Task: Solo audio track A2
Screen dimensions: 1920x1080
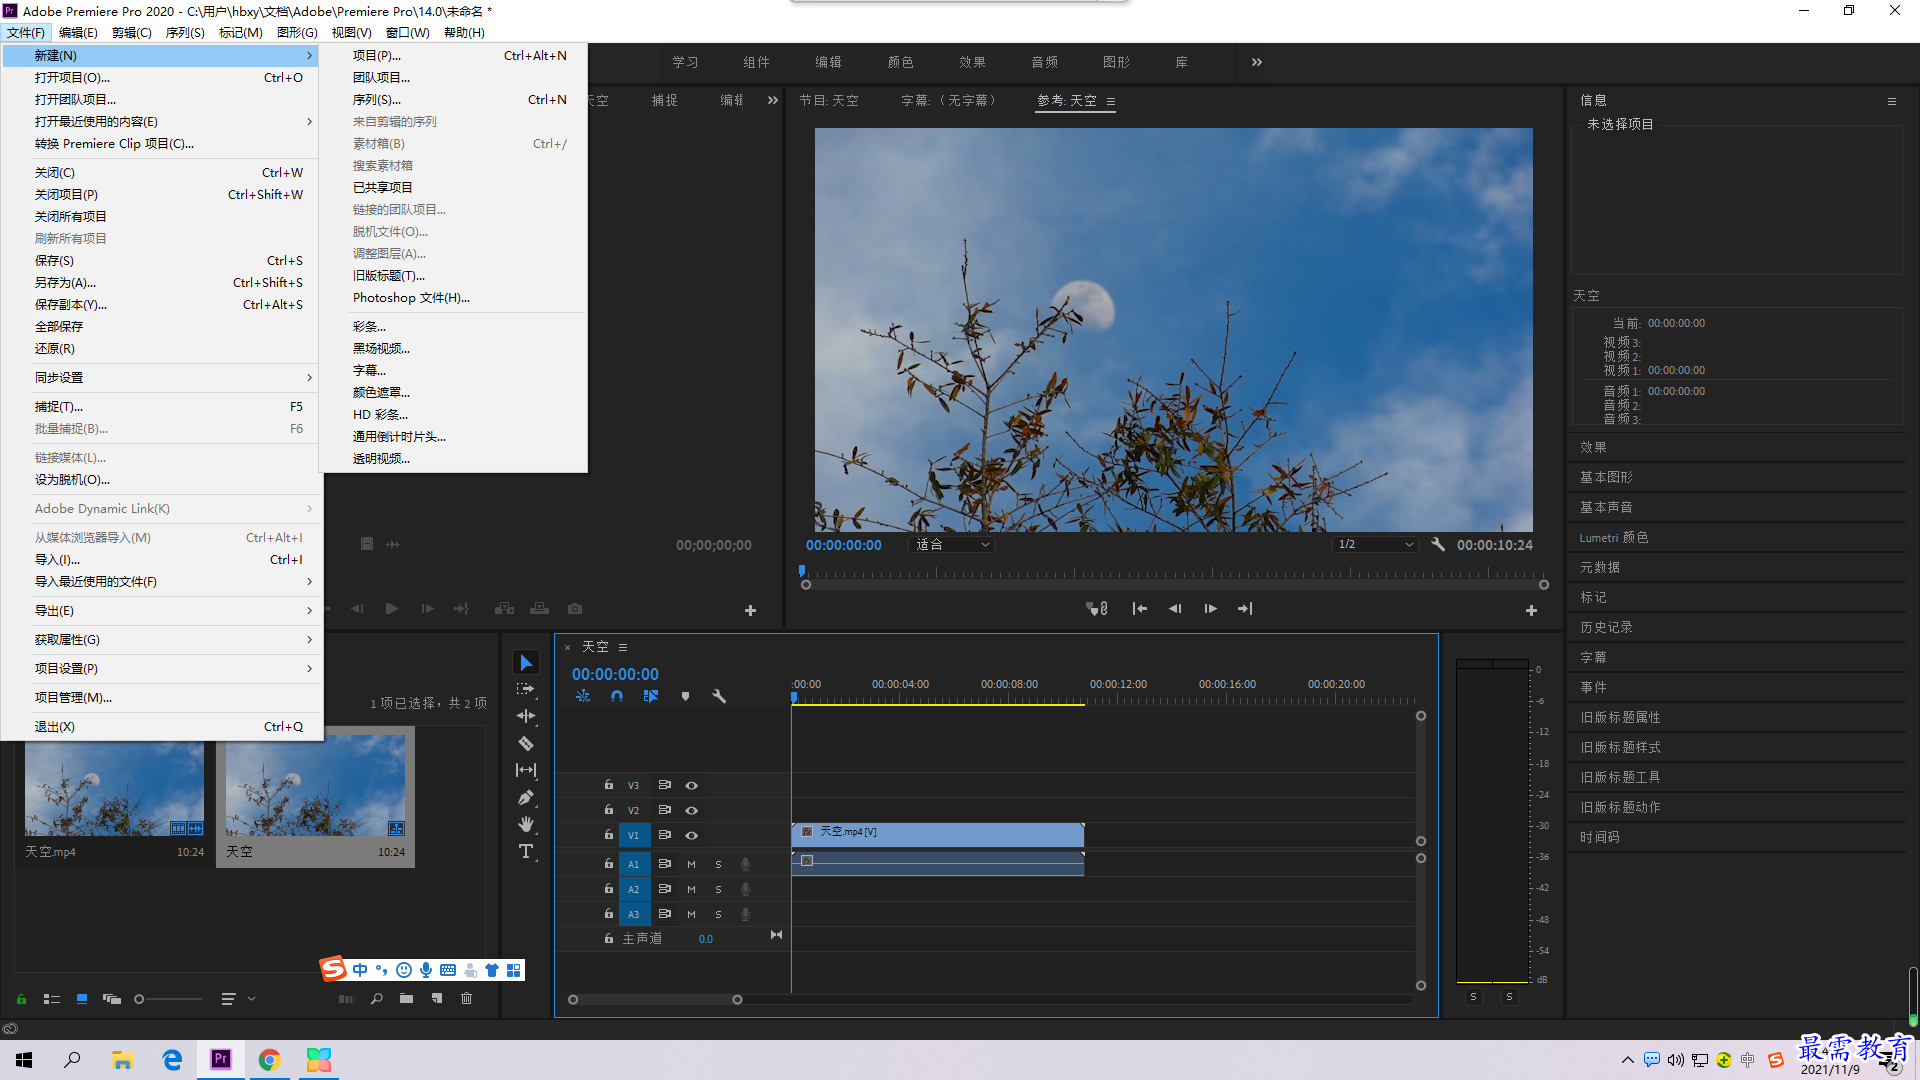Action: (x=718, y=889)
